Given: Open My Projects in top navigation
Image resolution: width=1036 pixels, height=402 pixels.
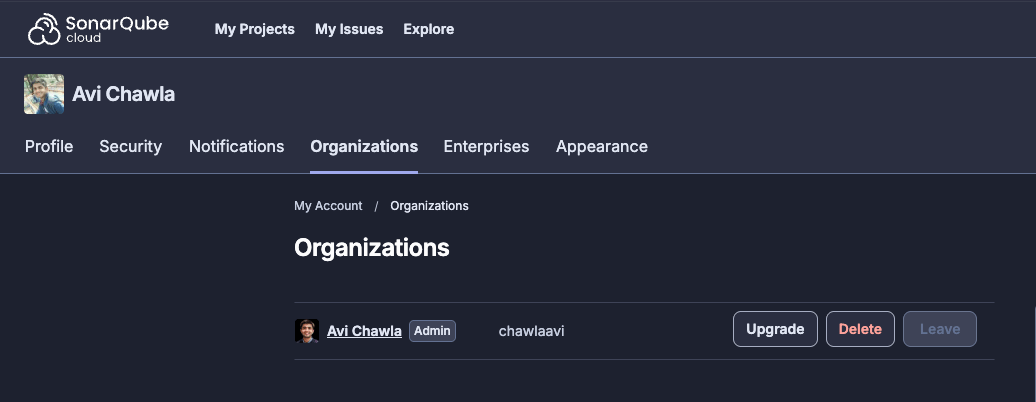Looking at the screenshot, I should coord(254,29).
